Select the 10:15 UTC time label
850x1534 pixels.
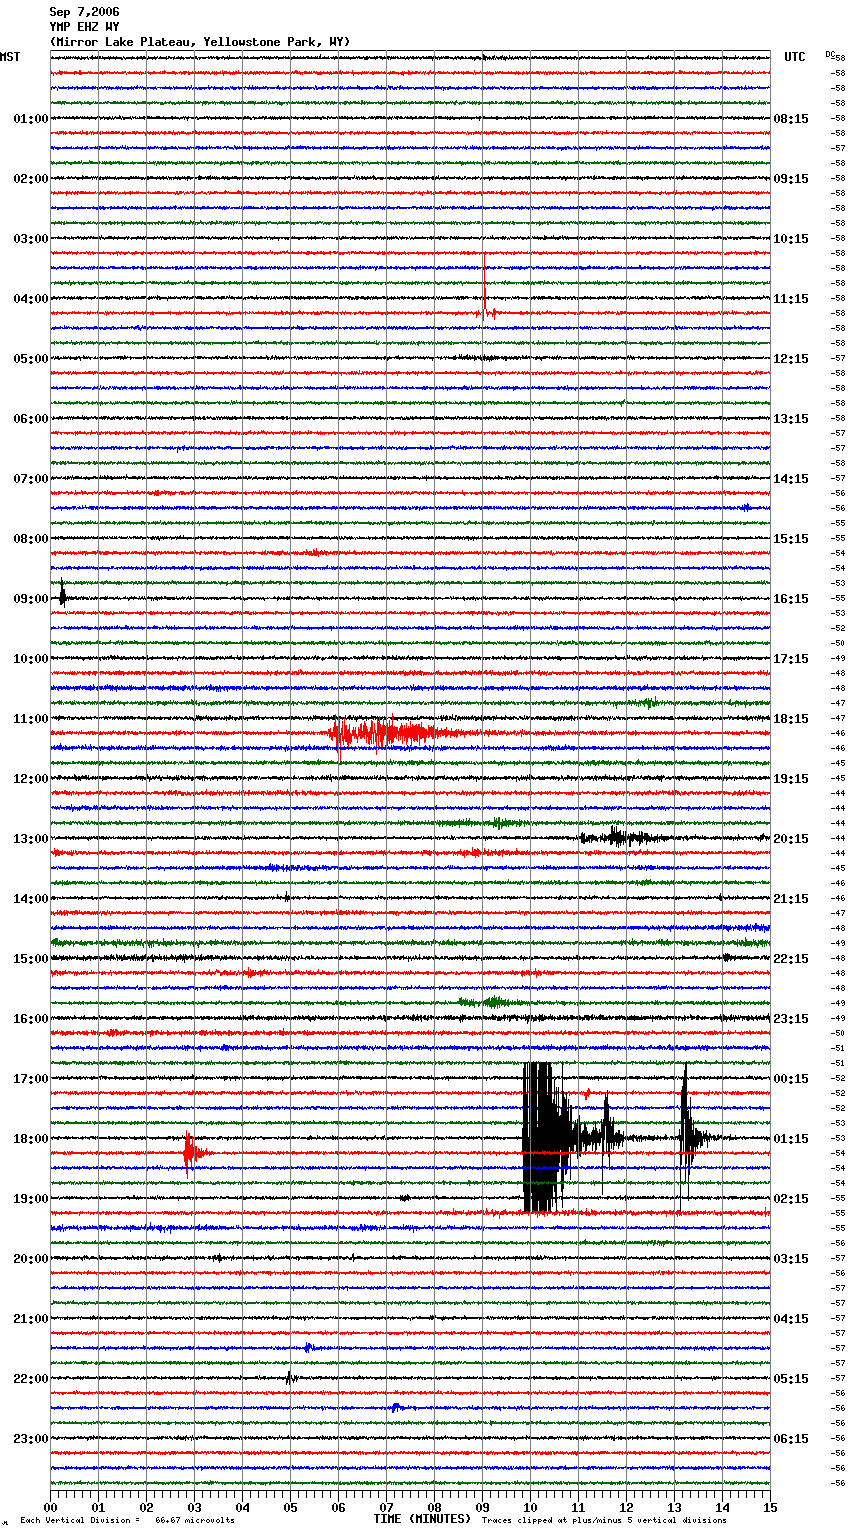pyautogui.click(x=791, y=239)
